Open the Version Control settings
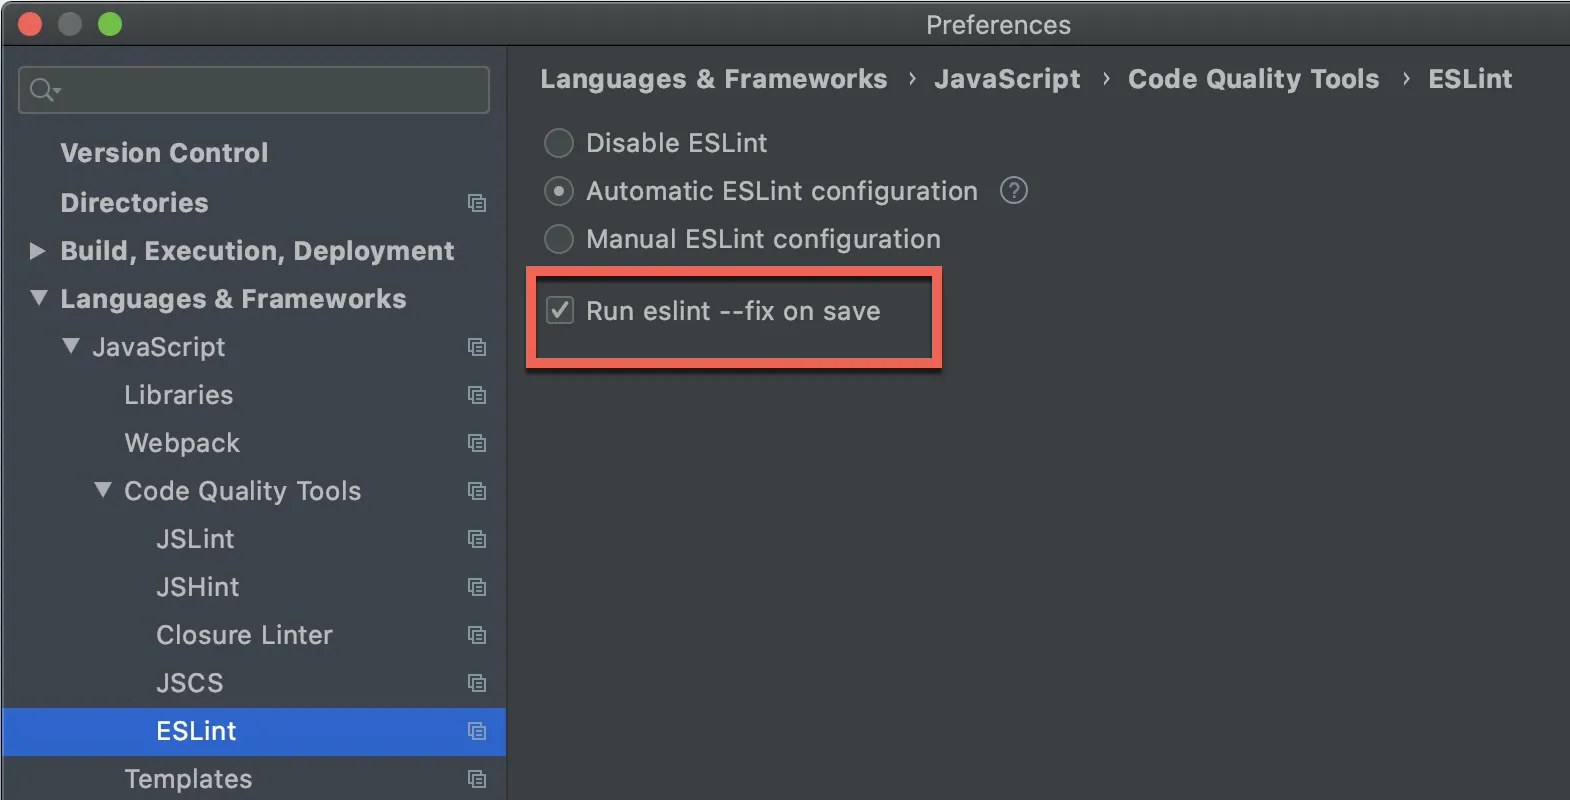The height and width of the screenshot is (800, 1570). (164, 153)
